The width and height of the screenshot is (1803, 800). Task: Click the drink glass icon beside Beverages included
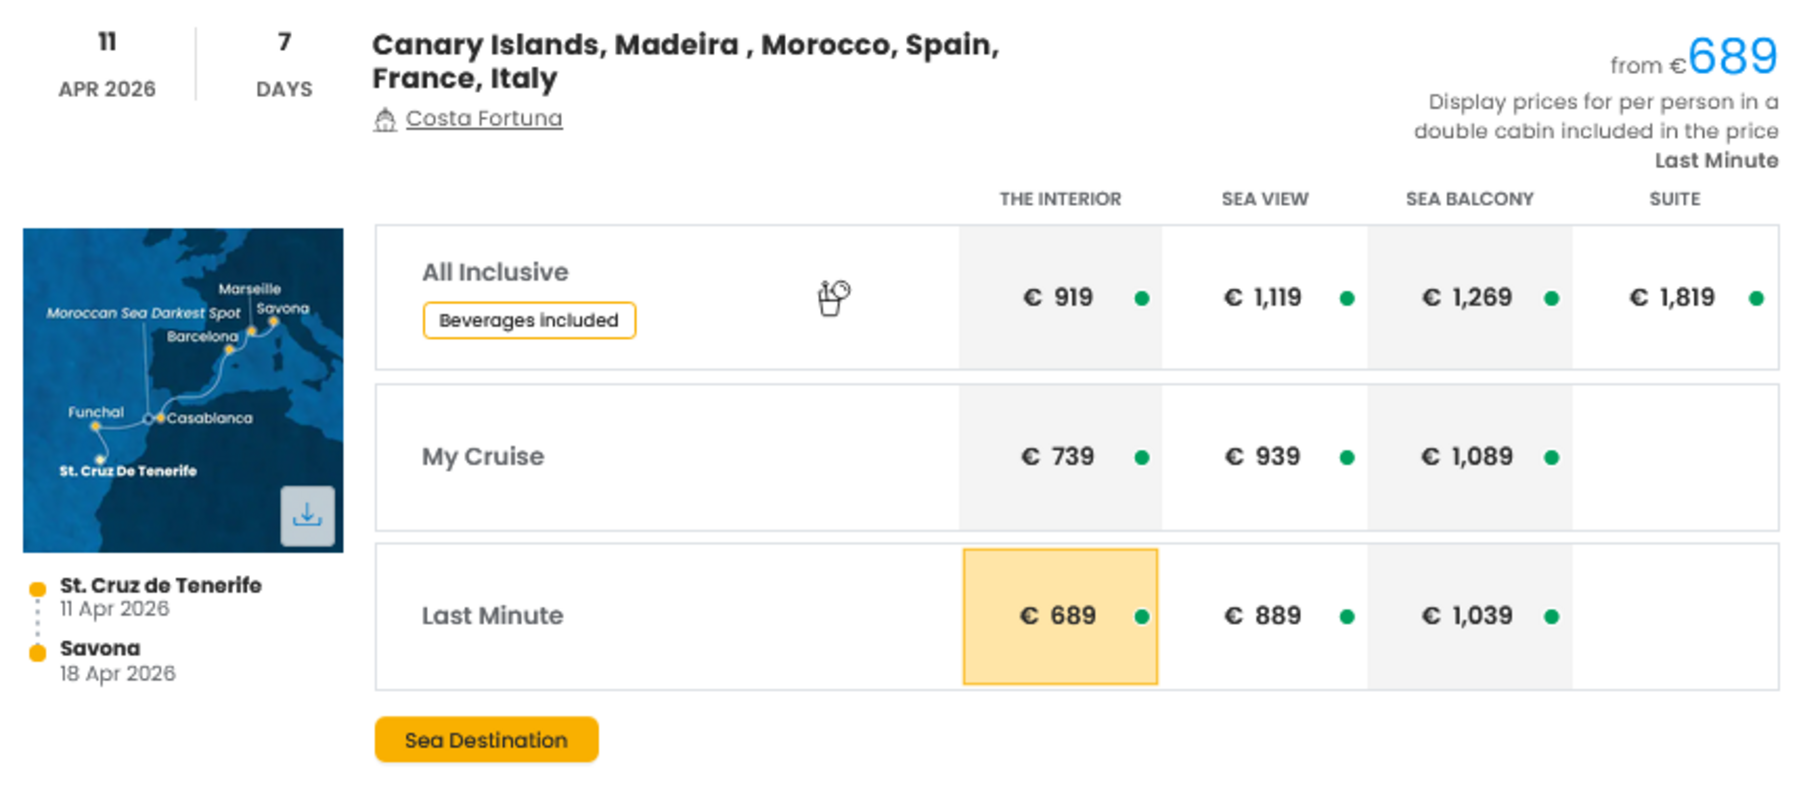pos(831,297)
